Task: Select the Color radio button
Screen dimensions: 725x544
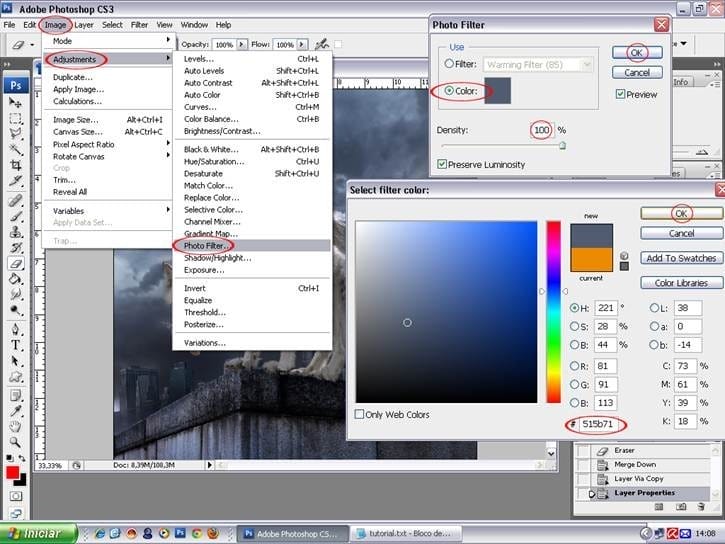Action: pyautogui.click(x=449, y=91)
